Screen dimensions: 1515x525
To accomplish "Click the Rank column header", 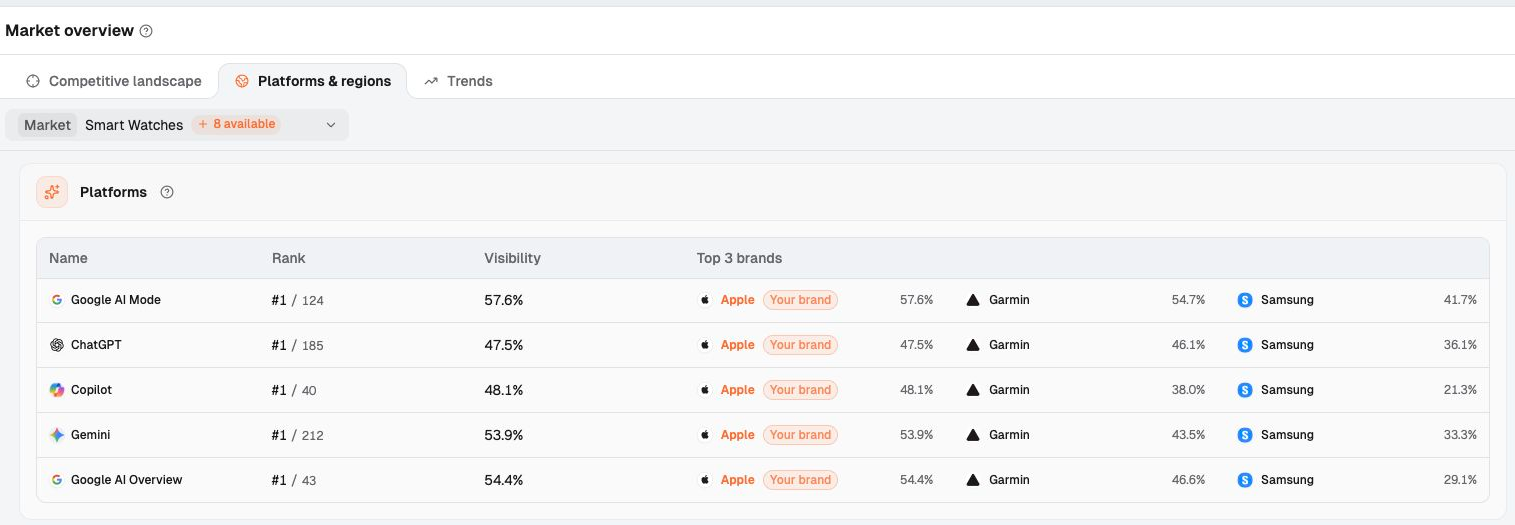I will pos(289,258).
